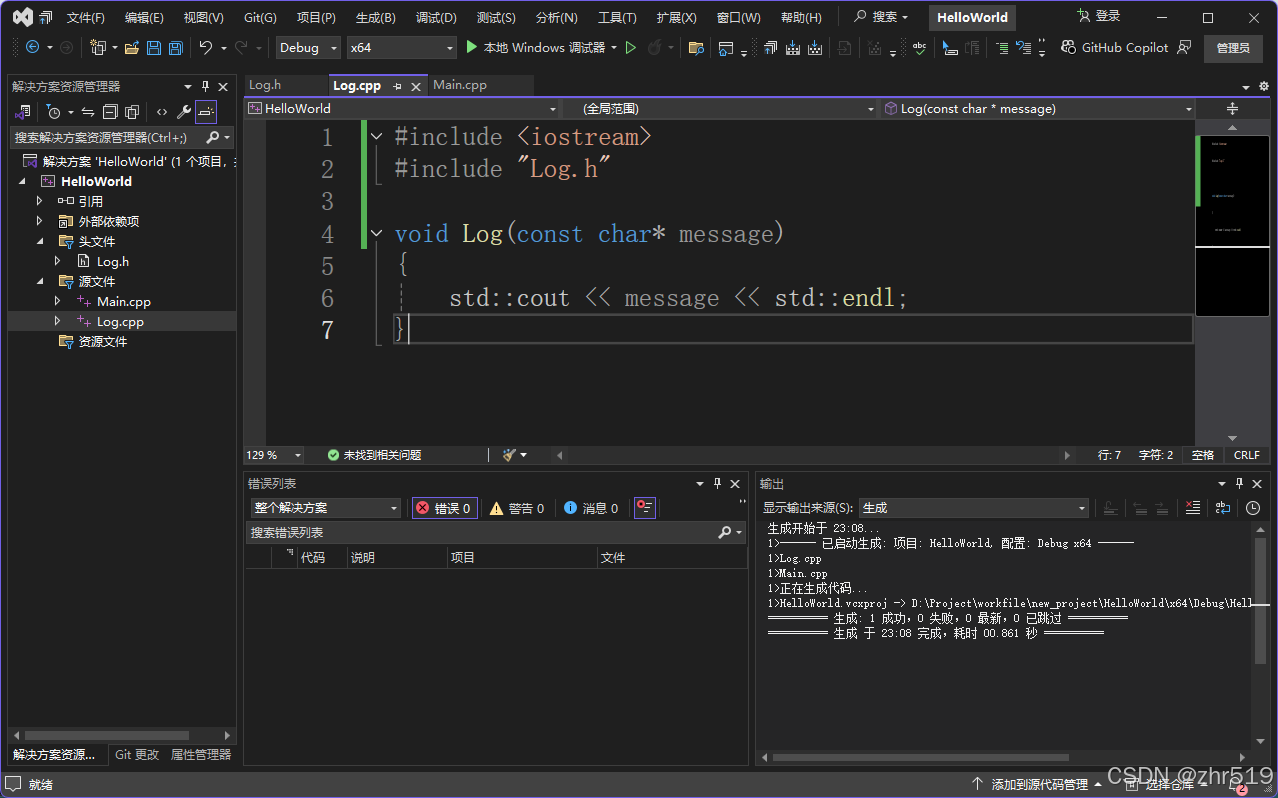Toggle the 警告 0 filter in error list
This screenshot has height=798, width=1278.
[516, 507]
